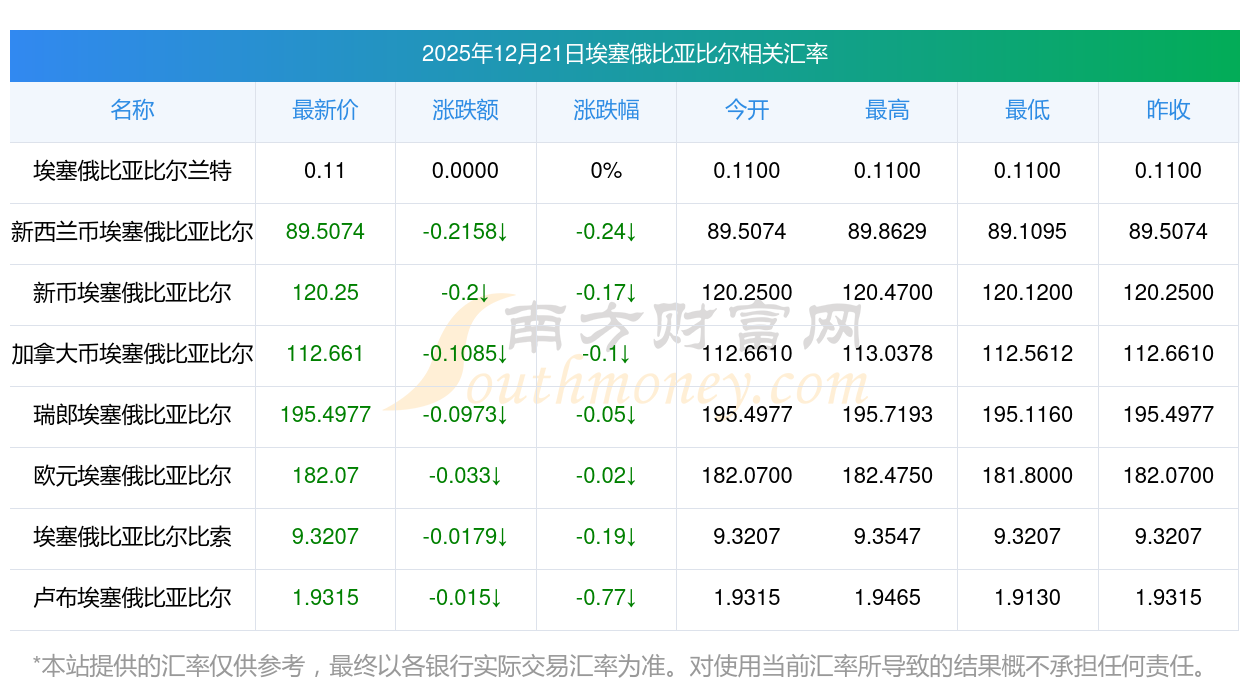Click high value 195.7193
This screenshot has height=697, width=1250.
point(887,415)
